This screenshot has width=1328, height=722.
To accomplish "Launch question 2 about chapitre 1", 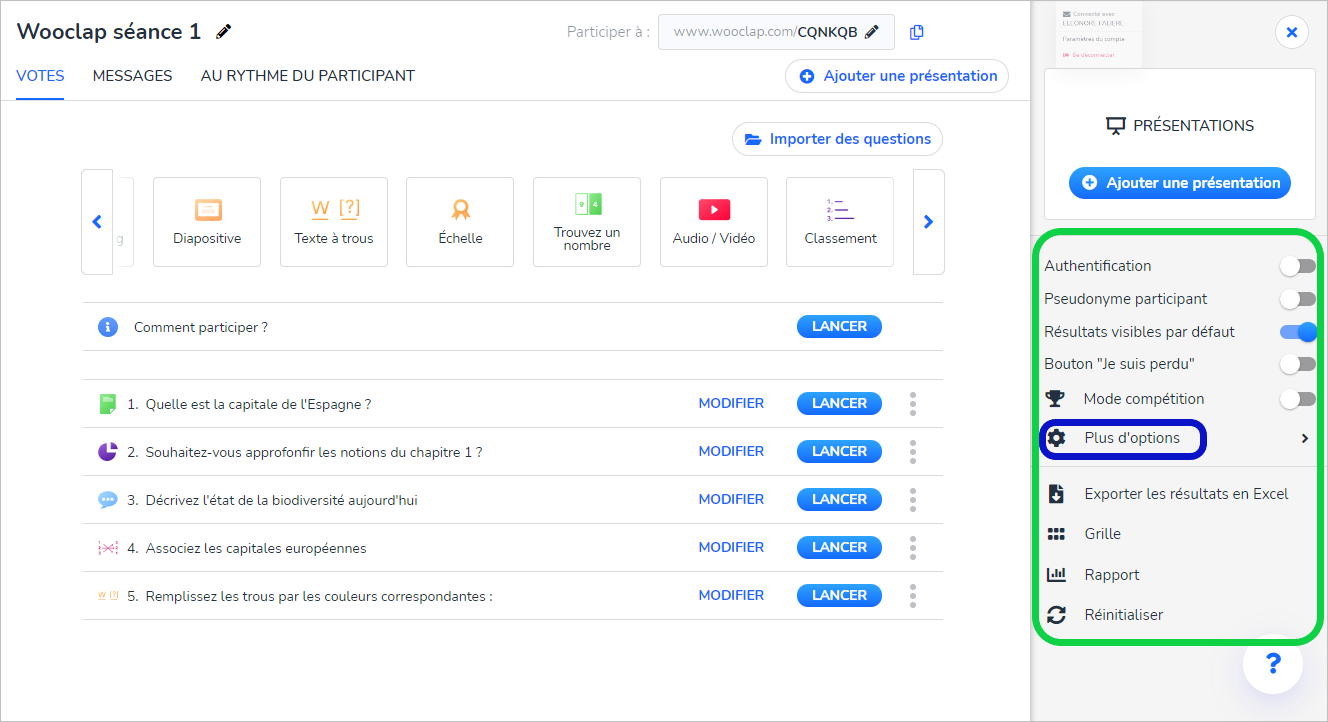I will click(839, 451).
